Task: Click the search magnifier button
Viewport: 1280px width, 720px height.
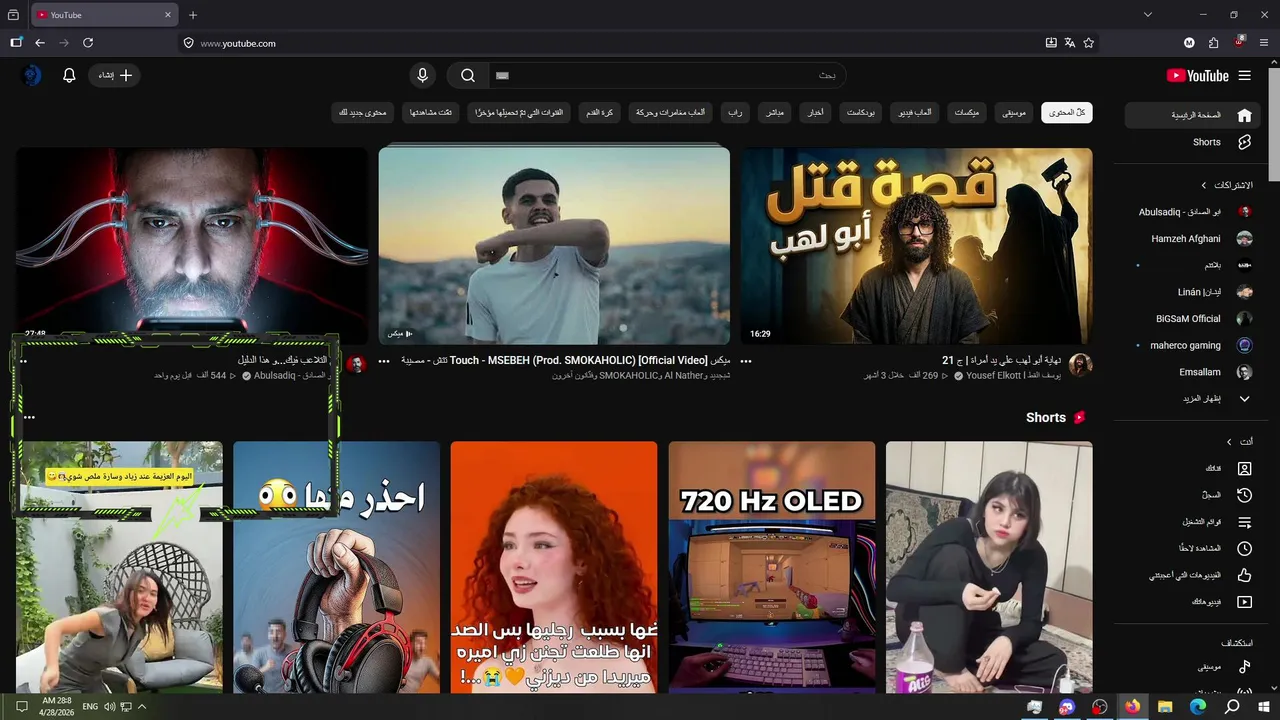Action: pyautogui.click(x=468, y=75)
